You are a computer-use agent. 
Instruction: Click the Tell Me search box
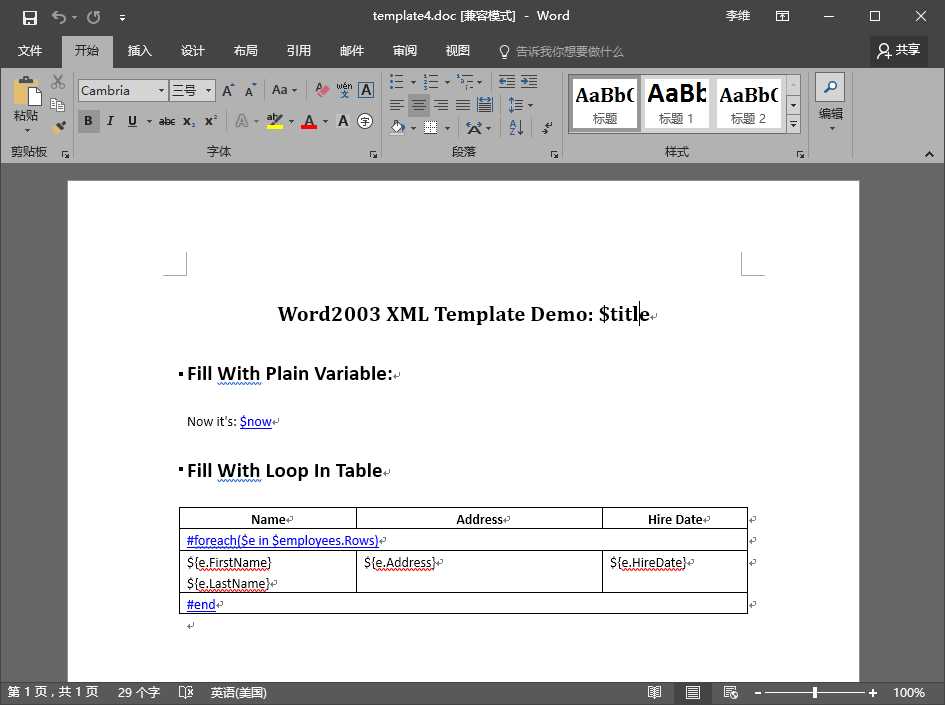pyautogui.click(x=561, y=51)
